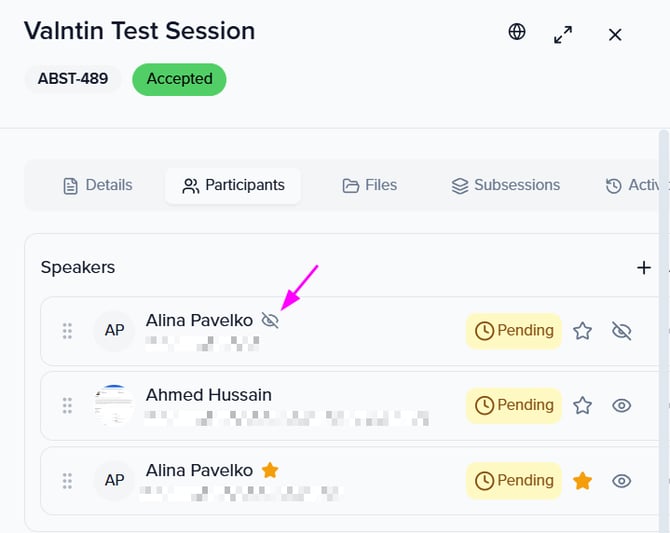Grab drag handle for Ahmed Hussain row
The height and width of the screenshot is (533, 670).
67,405
